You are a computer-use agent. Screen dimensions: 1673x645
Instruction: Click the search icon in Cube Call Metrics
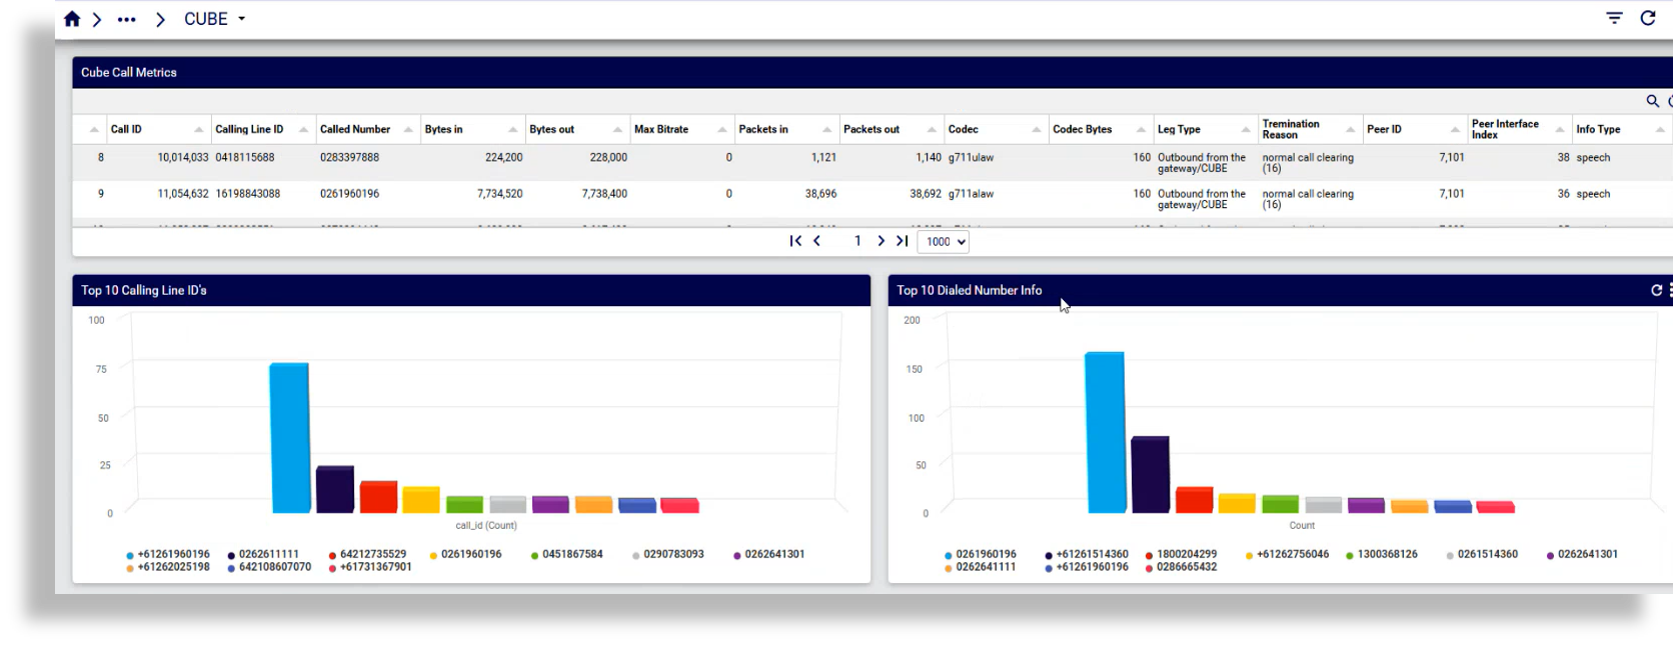pos(1652,101)
